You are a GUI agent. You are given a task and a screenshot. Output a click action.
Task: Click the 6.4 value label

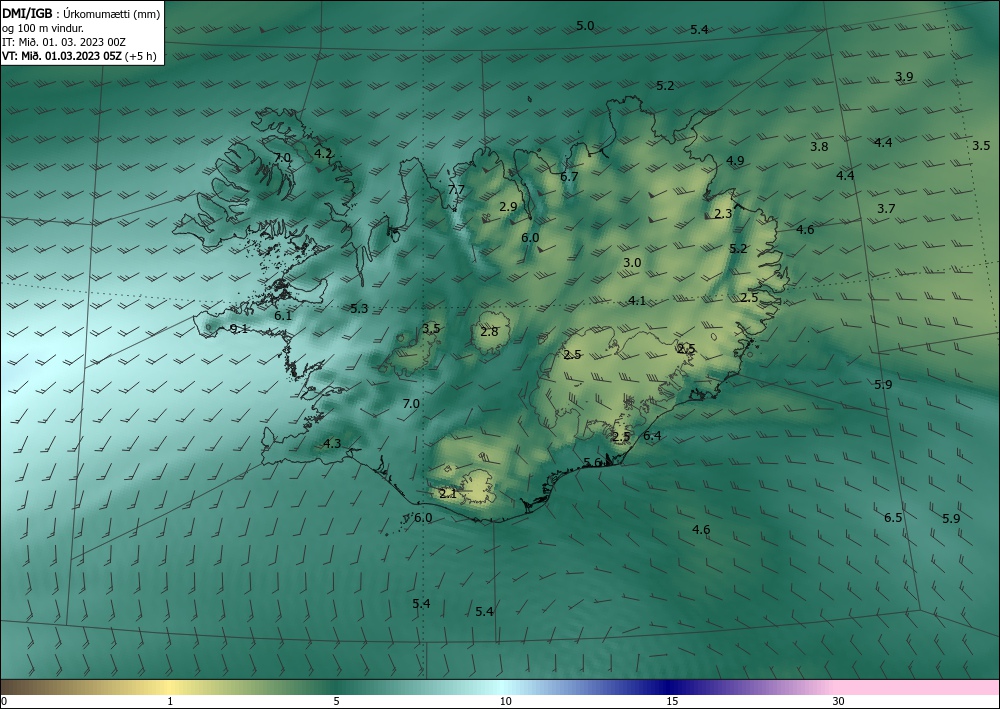(x=652, y=436)
